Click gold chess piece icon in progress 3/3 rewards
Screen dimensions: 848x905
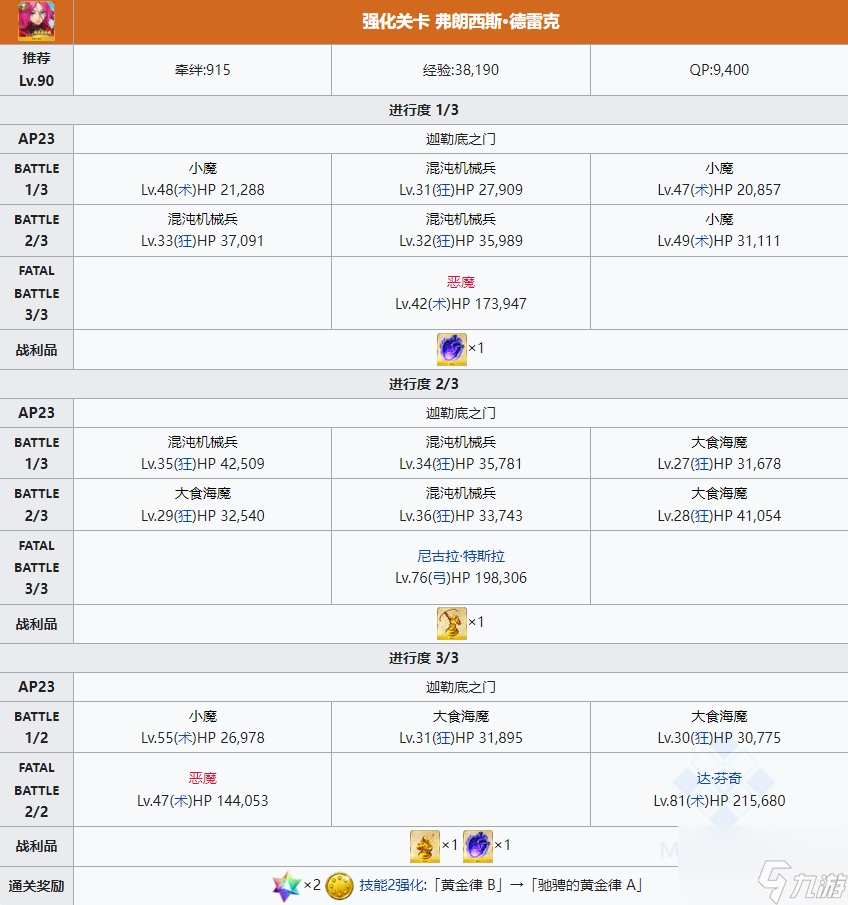(424, 846)
